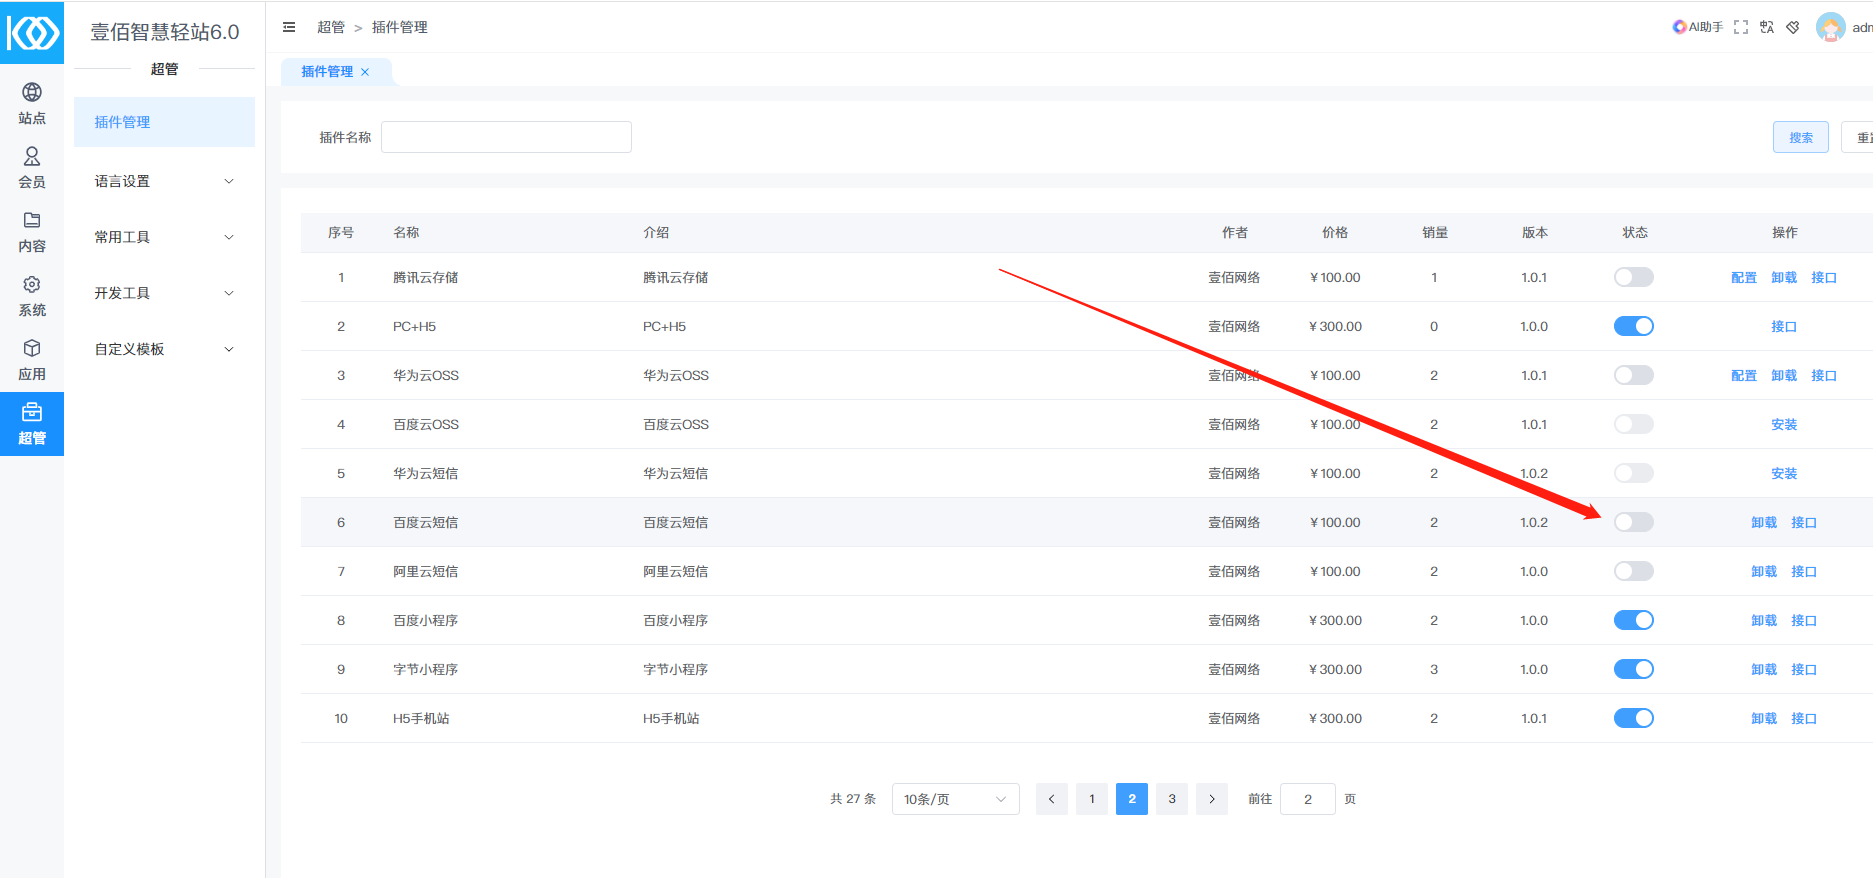The image size is (1873, 878).
Task: Enable the 百度云短信 status toggle
Action: [1633, 522]
